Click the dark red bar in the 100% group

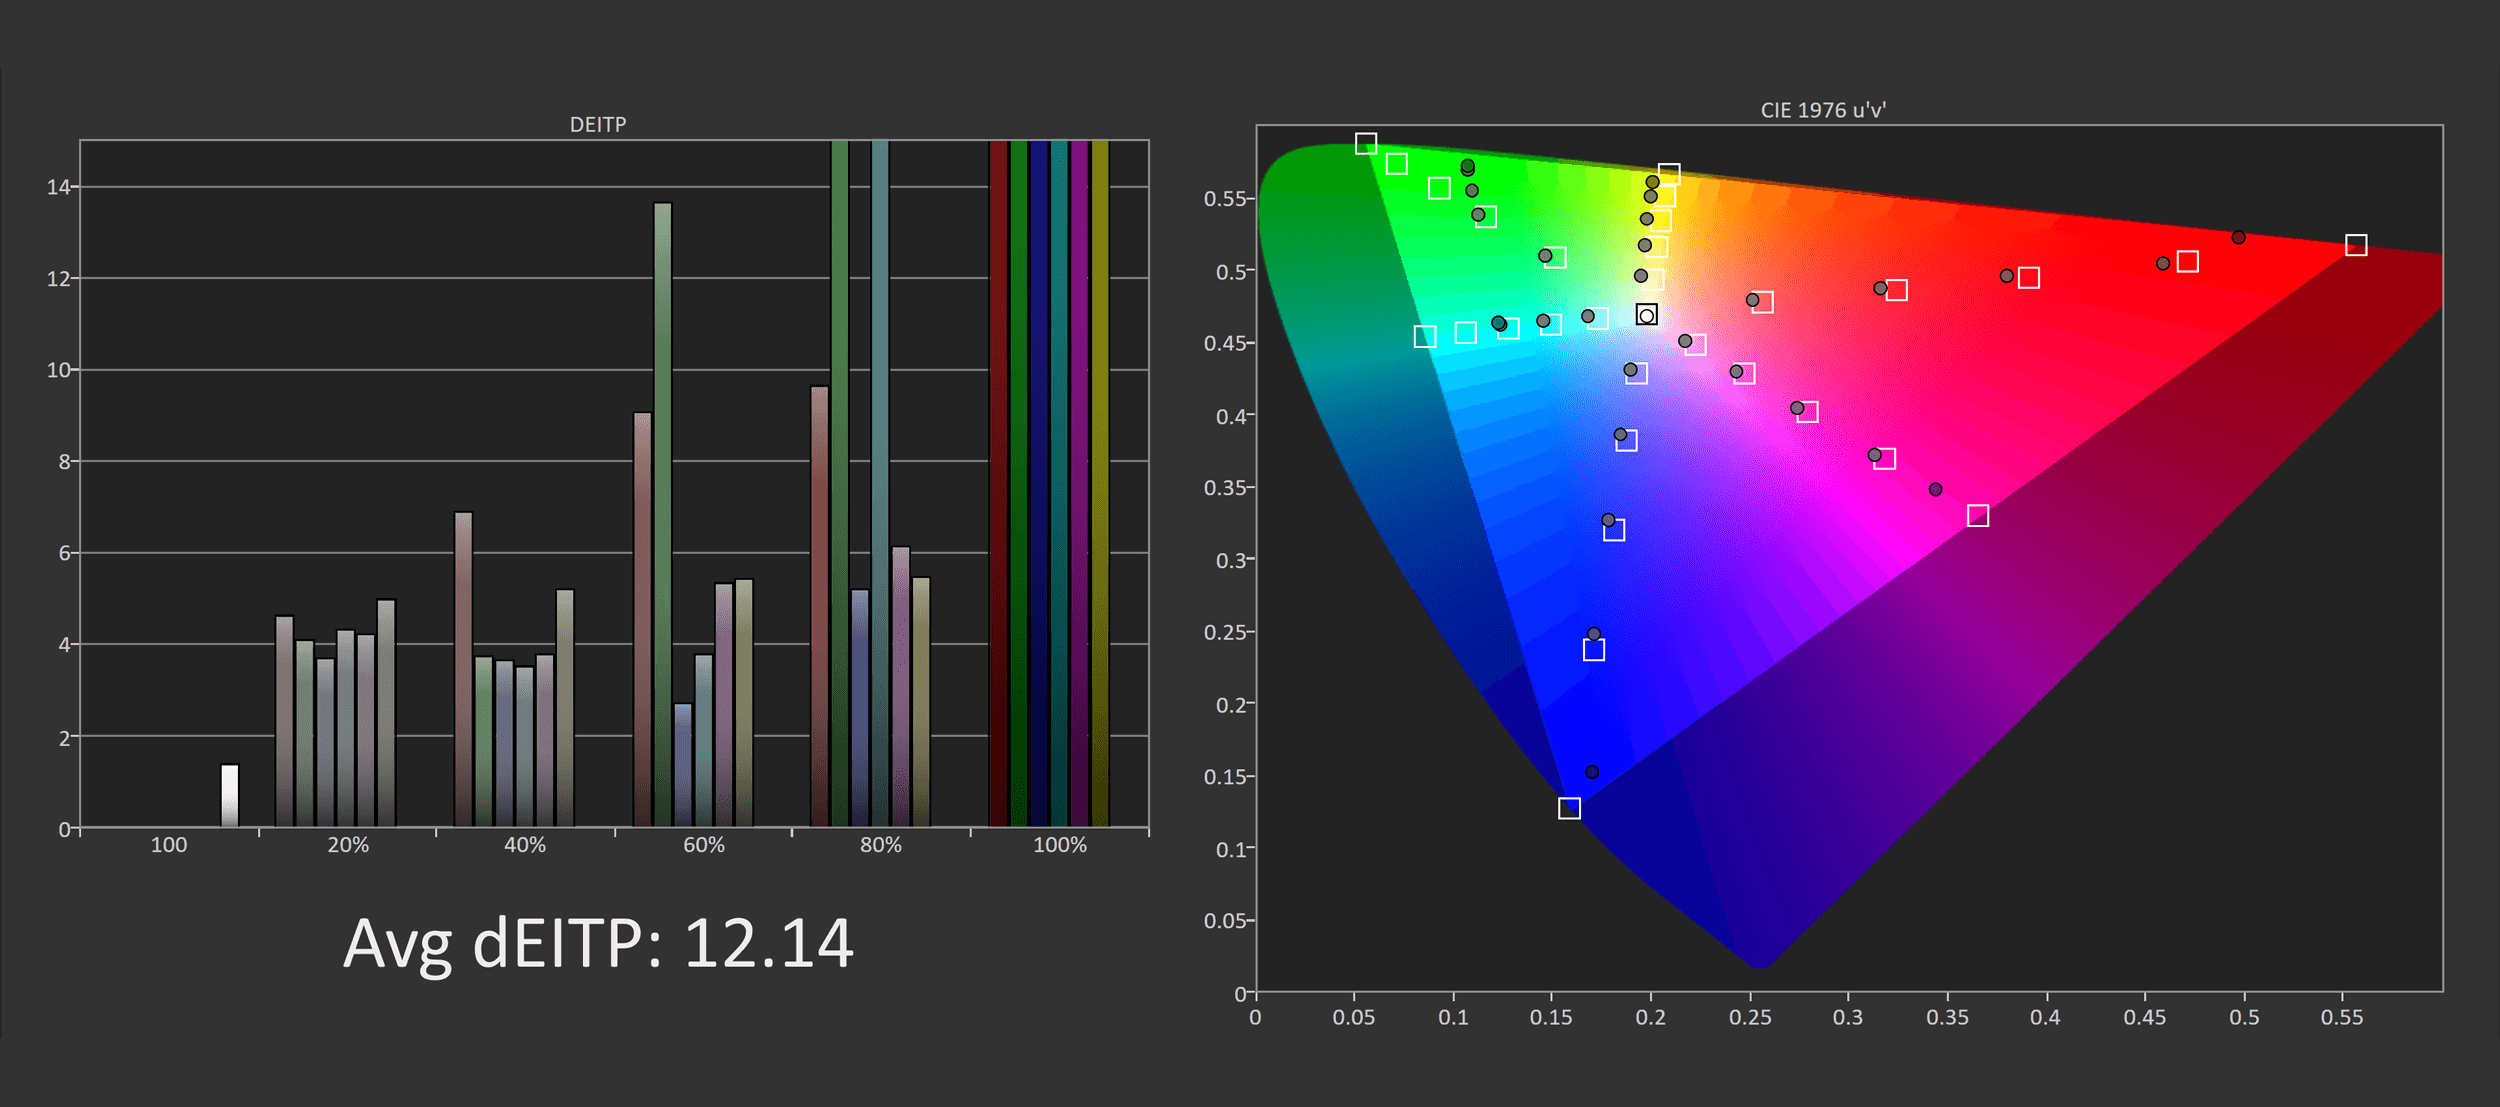click(998, 483)
